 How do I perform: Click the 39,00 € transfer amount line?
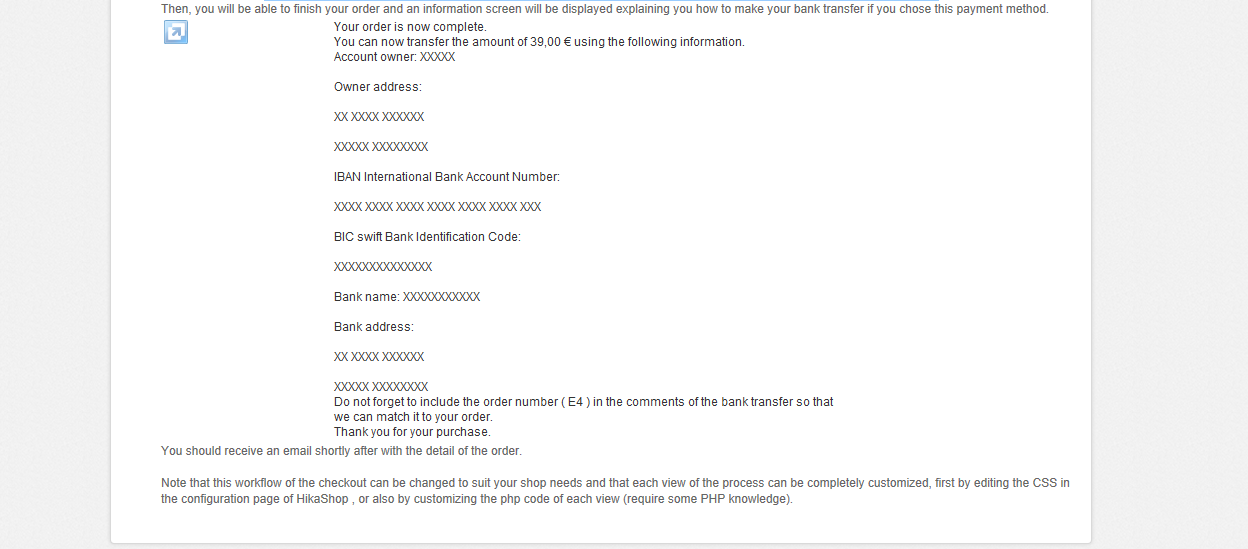539,42
